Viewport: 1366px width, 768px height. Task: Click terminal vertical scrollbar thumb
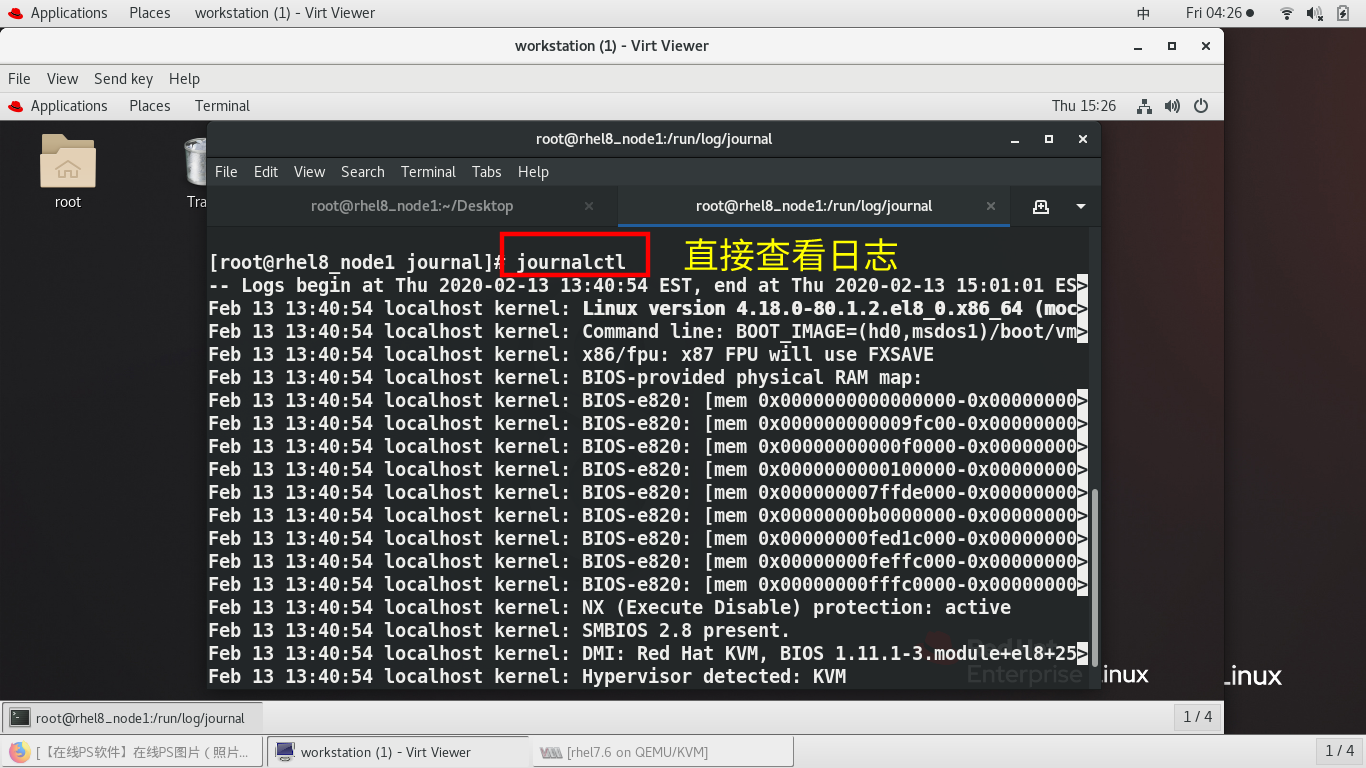[1095, 577]
